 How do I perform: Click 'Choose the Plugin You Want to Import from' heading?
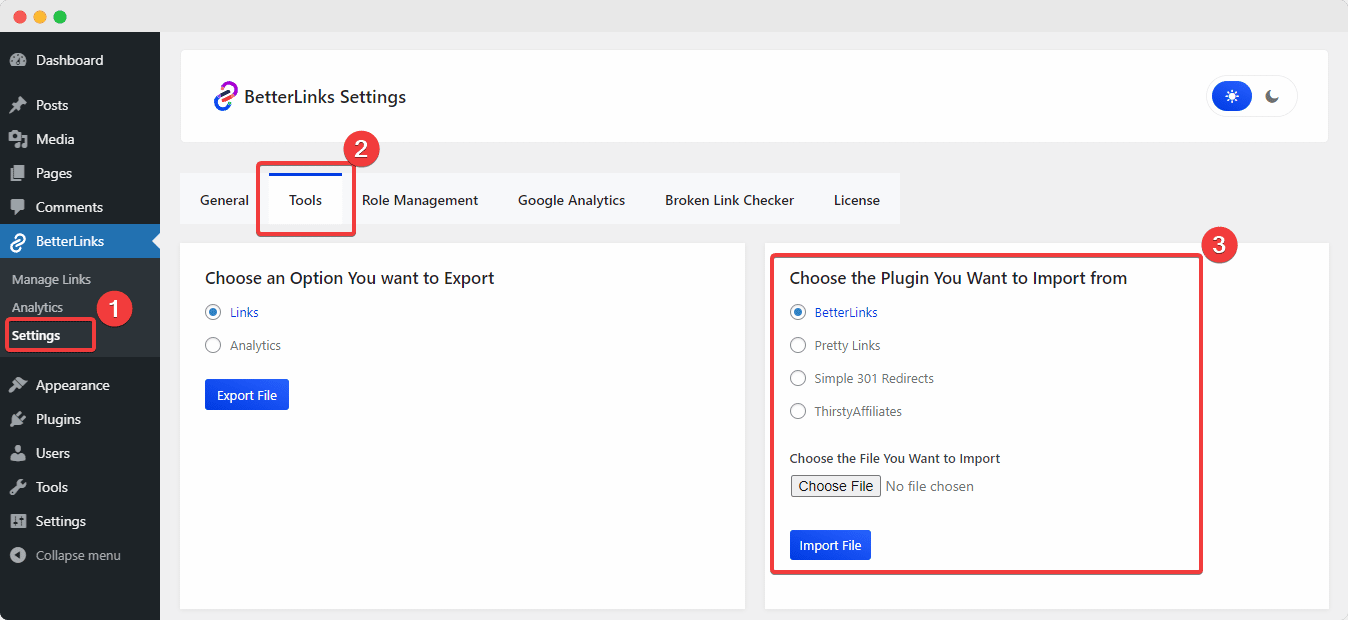point(958,278)
